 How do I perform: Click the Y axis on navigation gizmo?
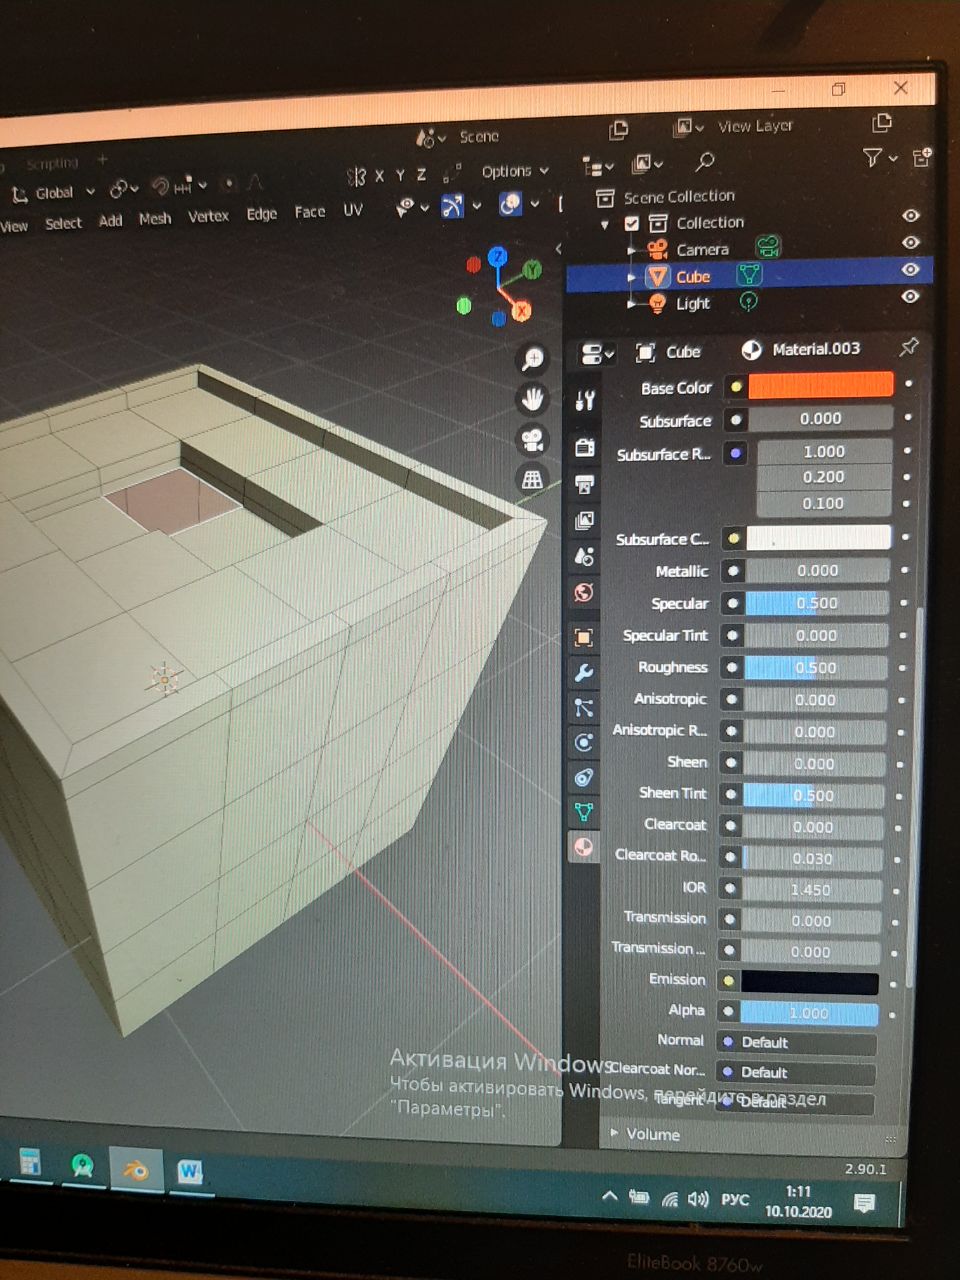coord(532,269)
